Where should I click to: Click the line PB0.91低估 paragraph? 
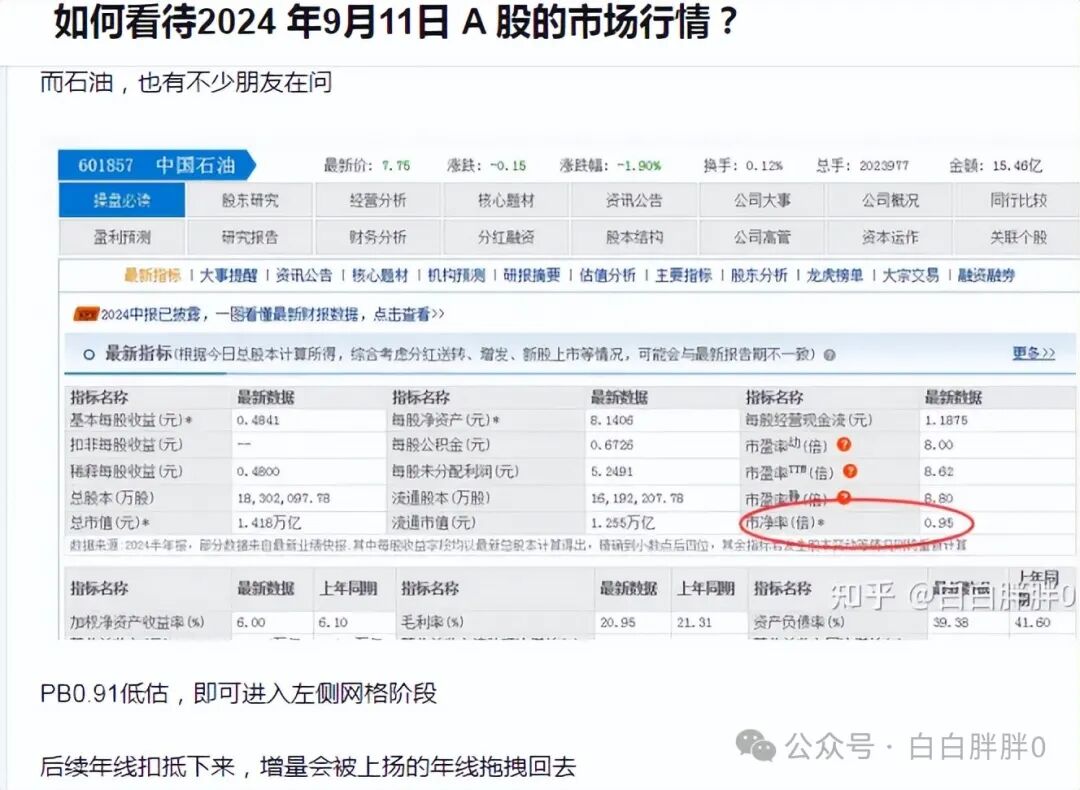[x=238, y=693]
